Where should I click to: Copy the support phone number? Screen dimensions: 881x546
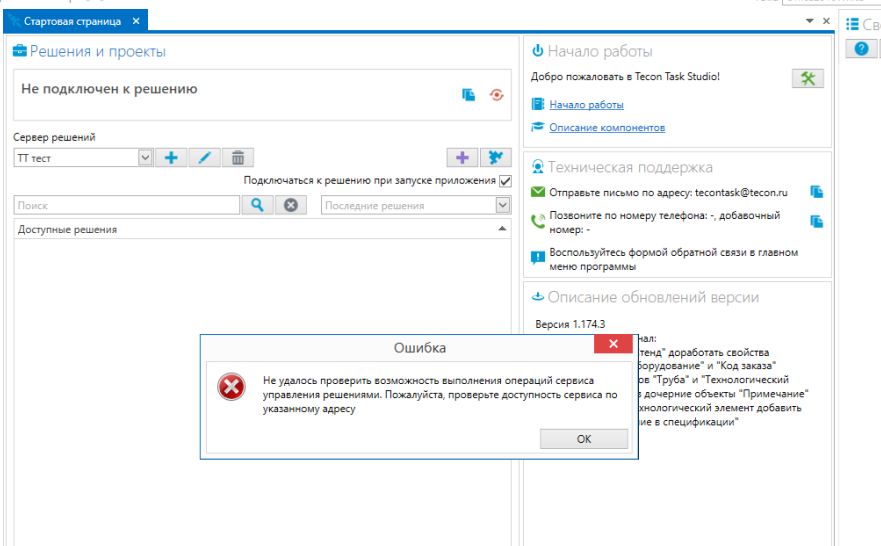[816, 222]
